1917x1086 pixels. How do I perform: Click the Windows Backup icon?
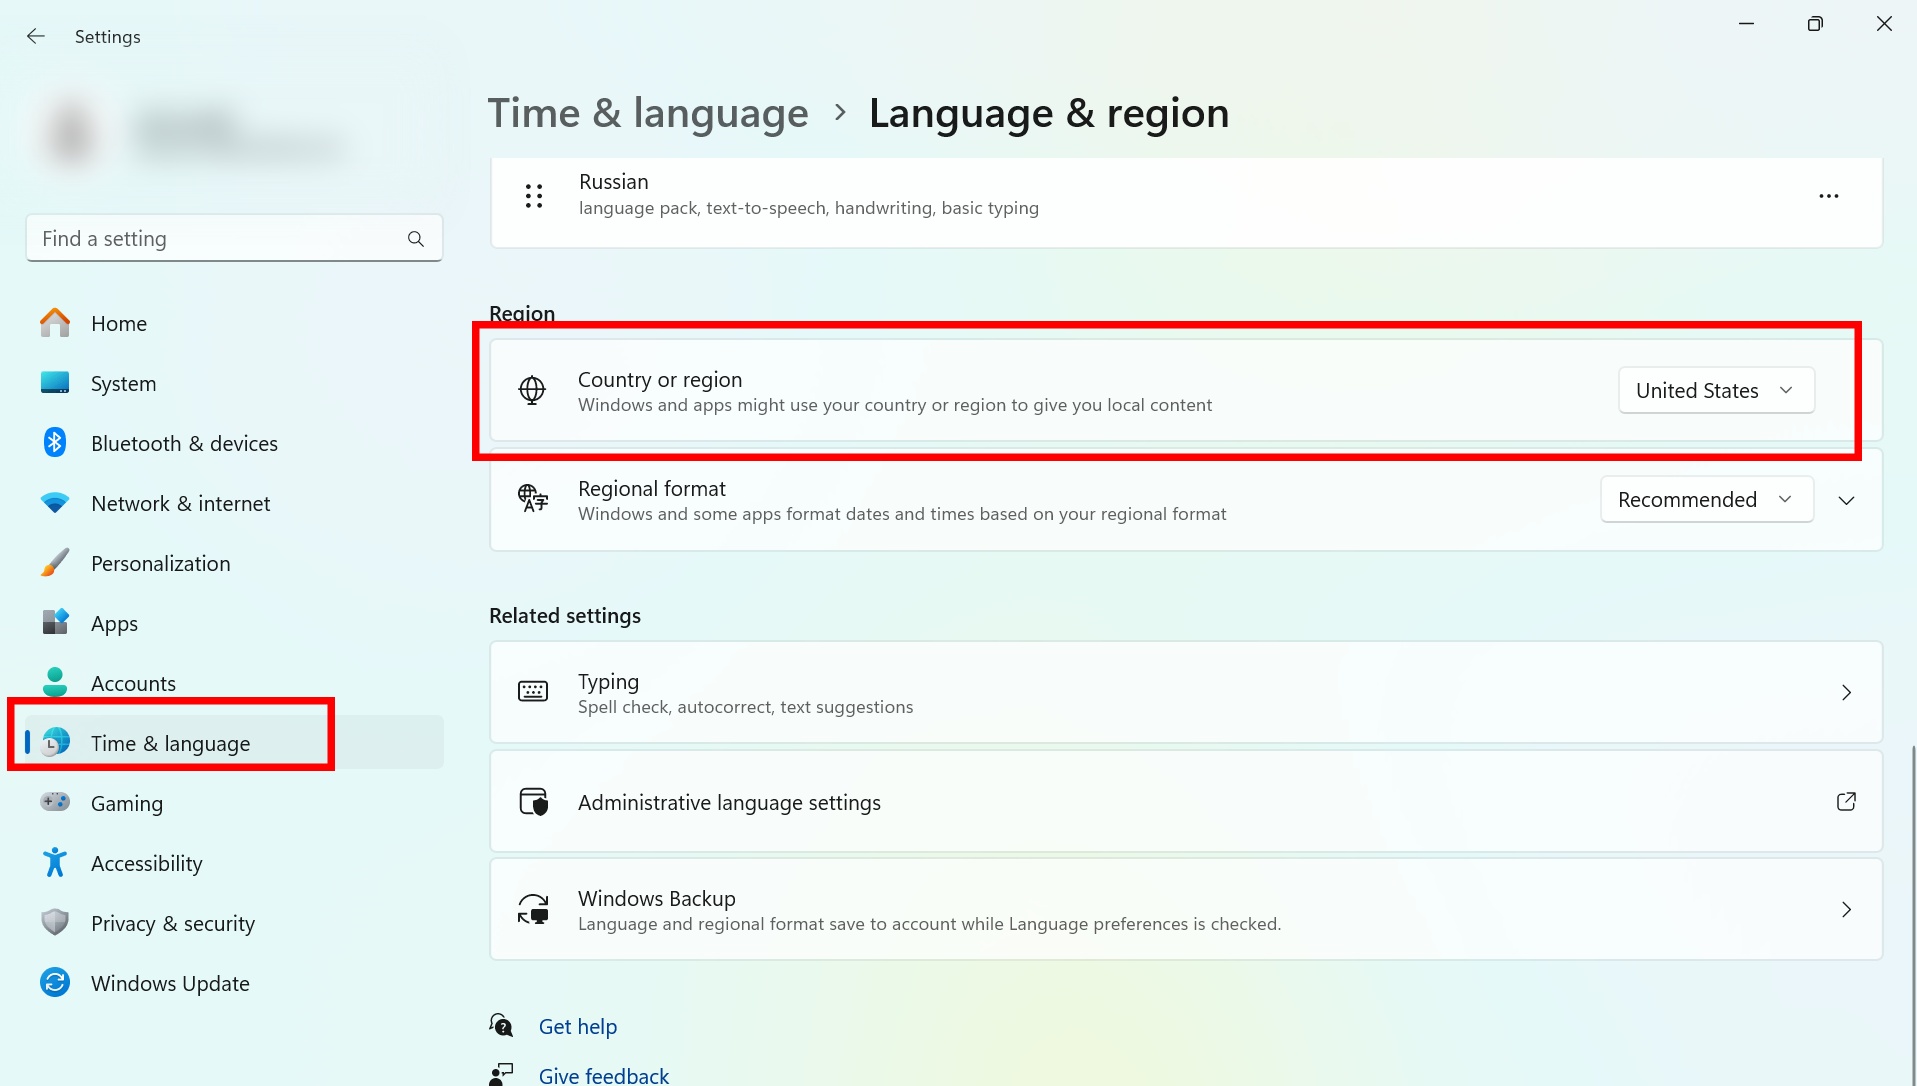point(533,909)
